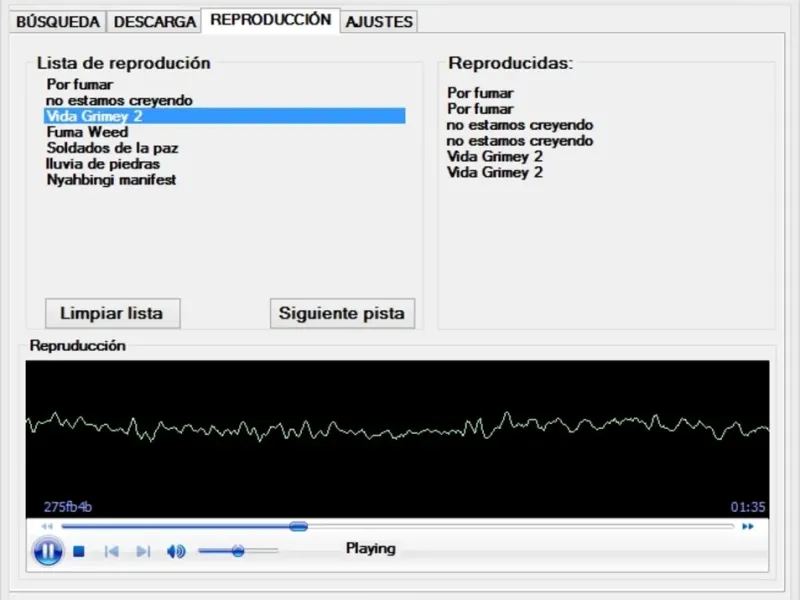Viewport: 800px width, 600px height.
Task: Click the previous track icon
Action: [111, 552]
